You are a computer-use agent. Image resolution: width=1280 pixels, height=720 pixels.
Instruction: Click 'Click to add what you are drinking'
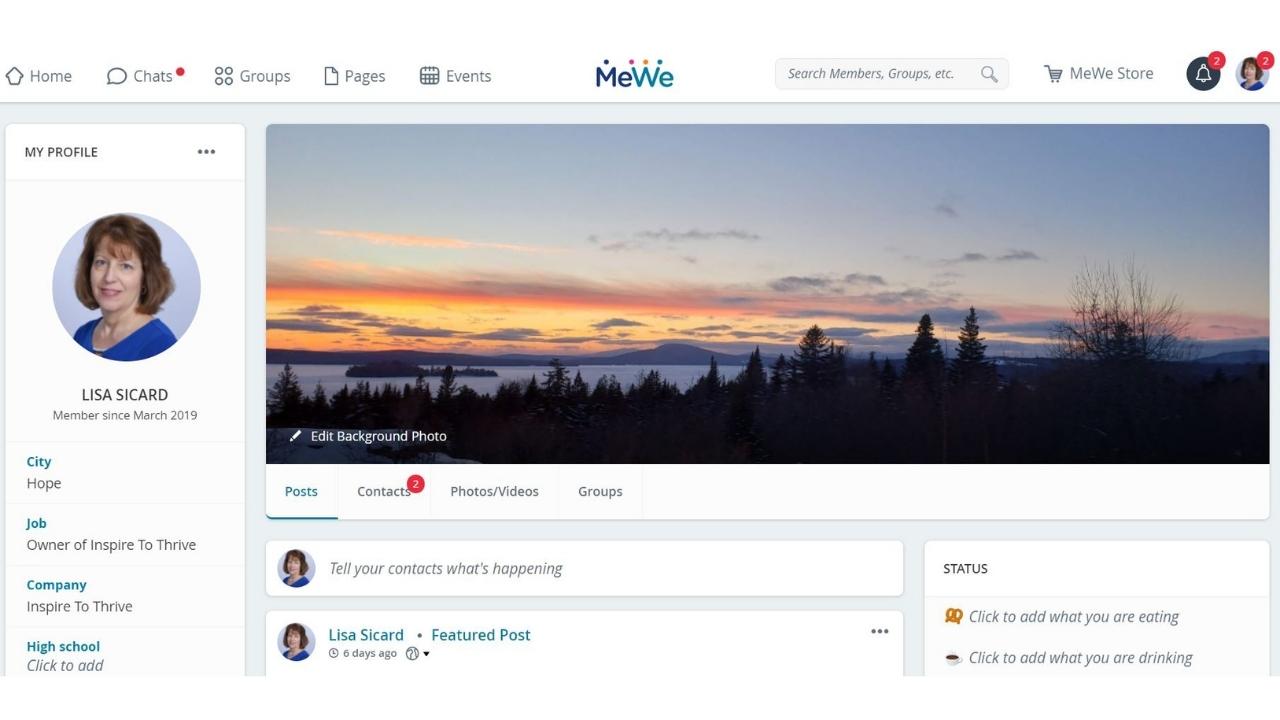pyautogui.click(x=1080, y=658)
